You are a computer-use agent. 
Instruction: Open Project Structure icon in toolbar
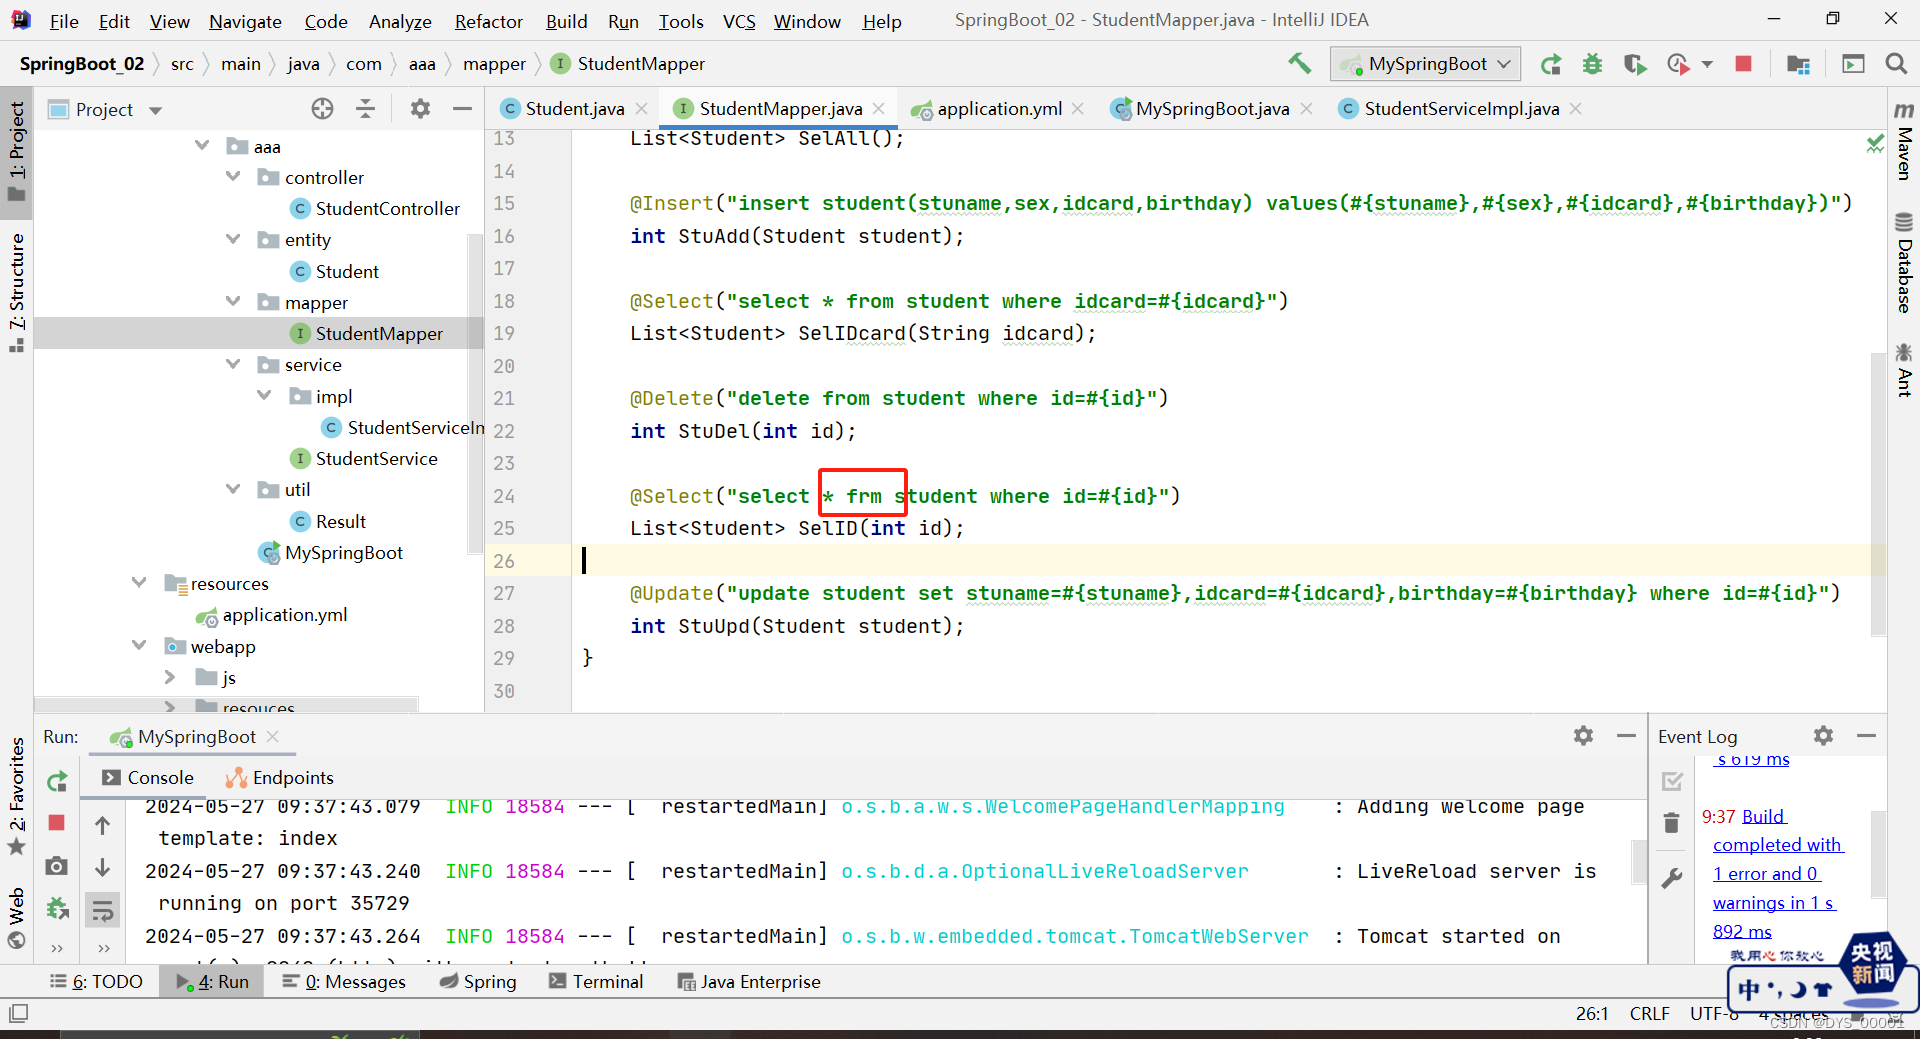pyautogui.click(x=1798, y=64)
